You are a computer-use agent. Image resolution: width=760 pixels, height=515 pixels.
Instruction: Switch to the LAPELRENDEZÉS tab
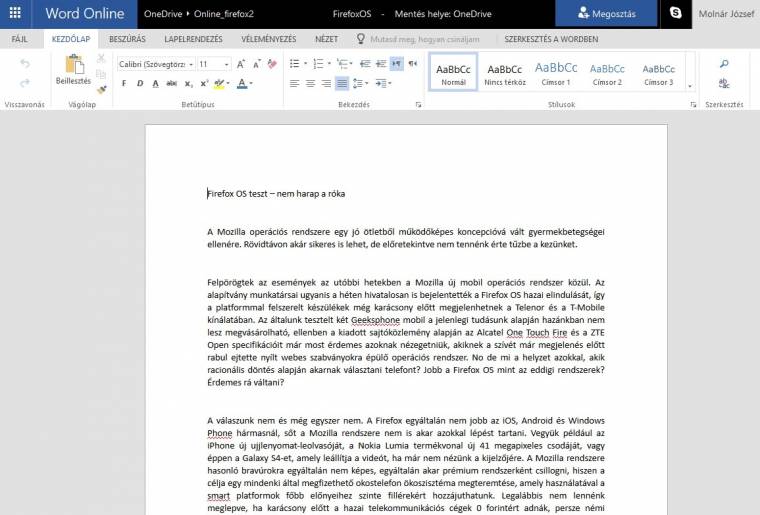tap(193, 39)
